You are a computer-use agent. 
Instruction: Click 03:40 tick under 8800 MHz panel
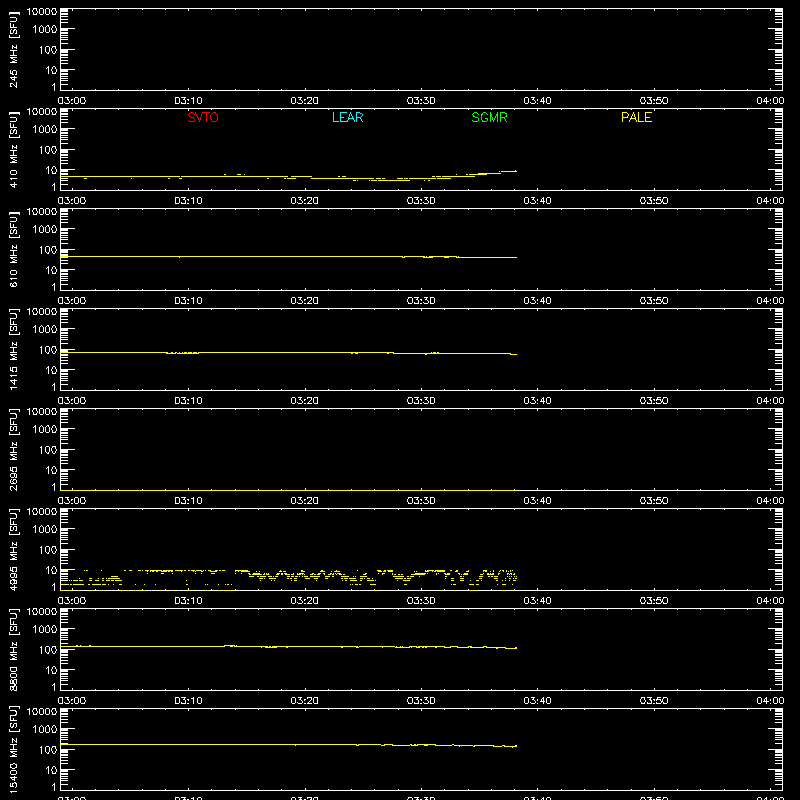[x=537, y=701]
